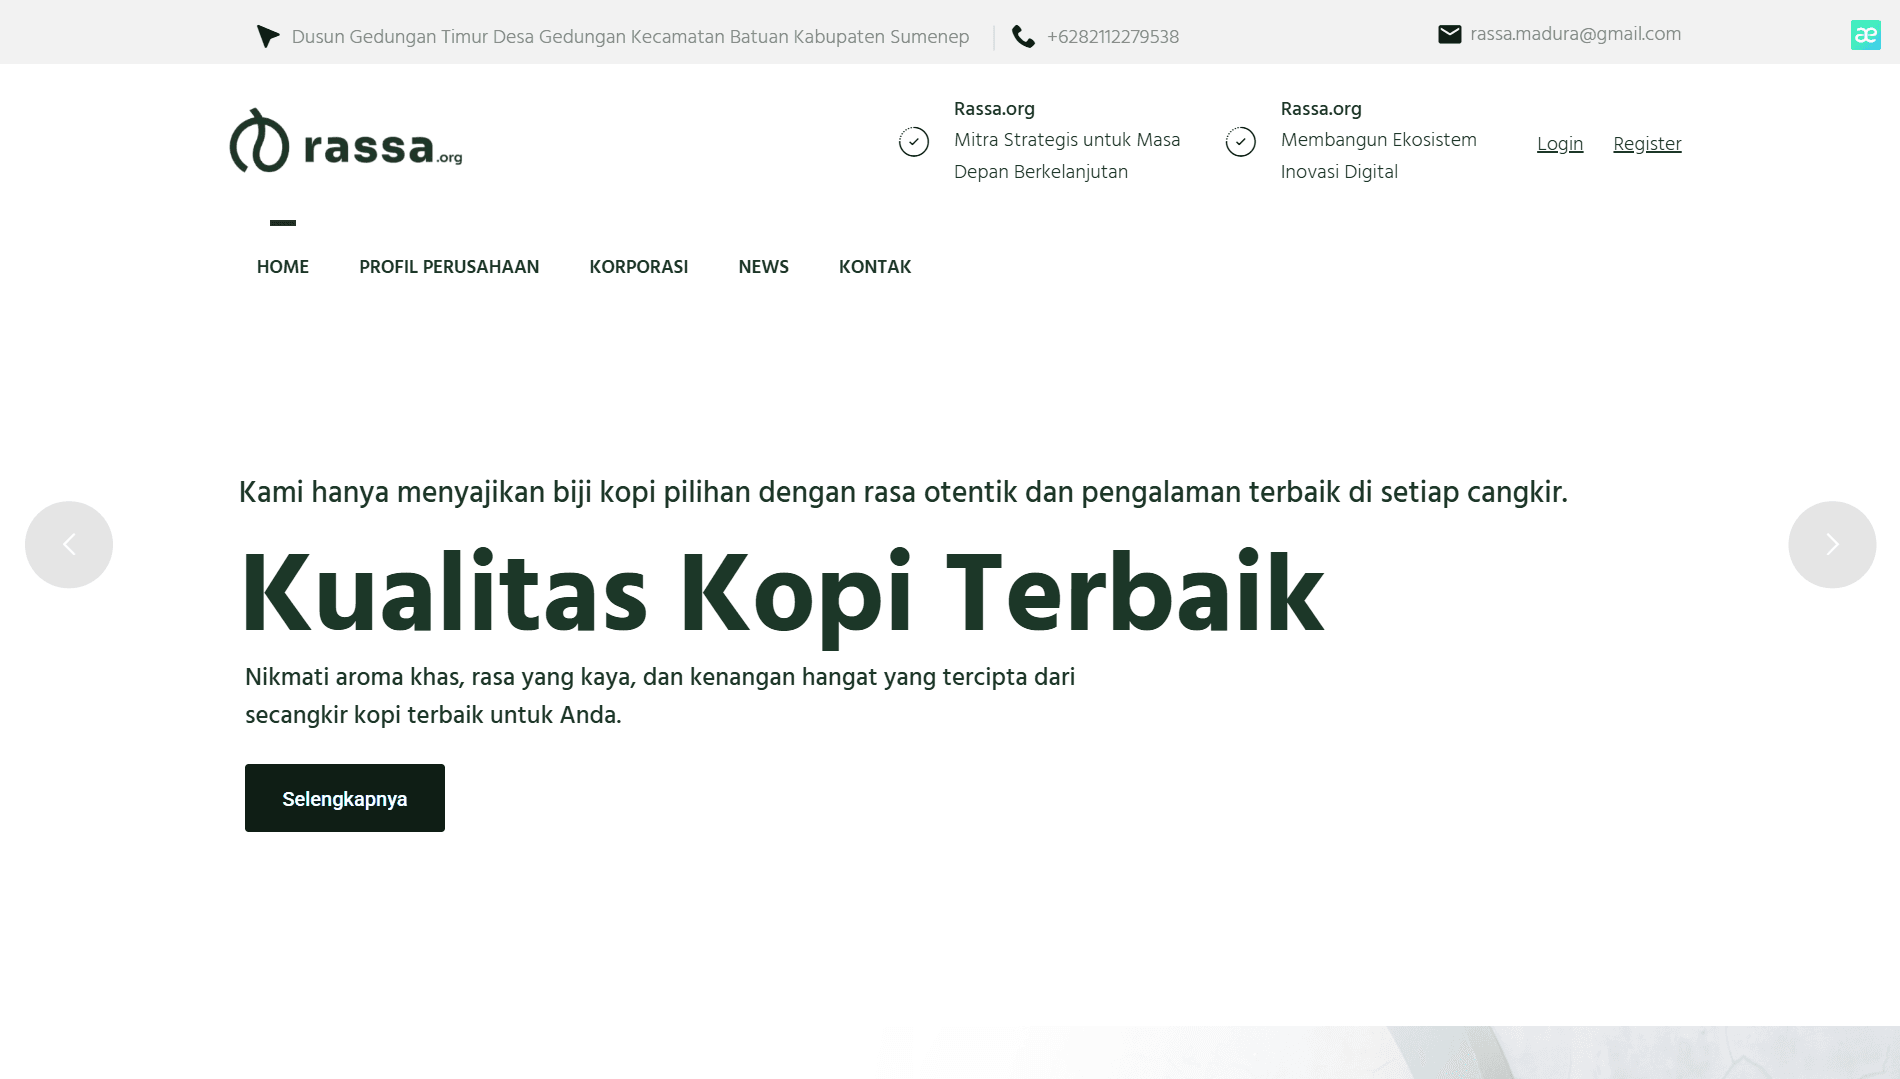Click the Dusun Gedungan Timur address text
The width and height of the screenshot is (1900, 1079).
(x=629, y=37)
